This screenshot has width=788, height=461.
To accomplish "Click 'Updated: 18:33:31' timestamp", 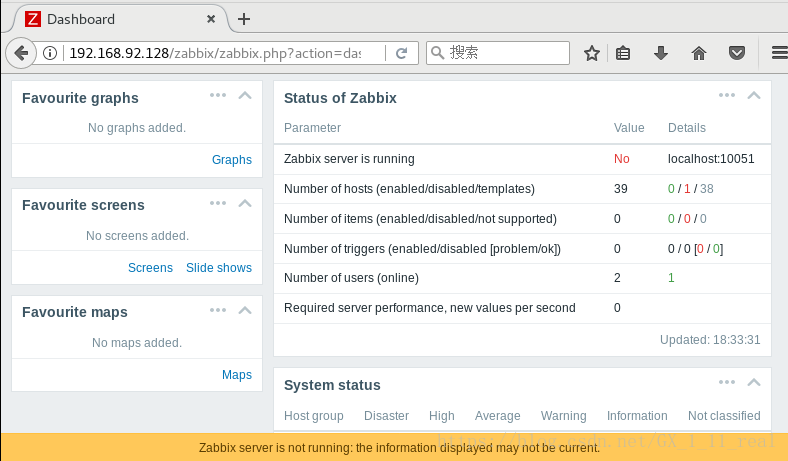I will click(x=710, y=340).
